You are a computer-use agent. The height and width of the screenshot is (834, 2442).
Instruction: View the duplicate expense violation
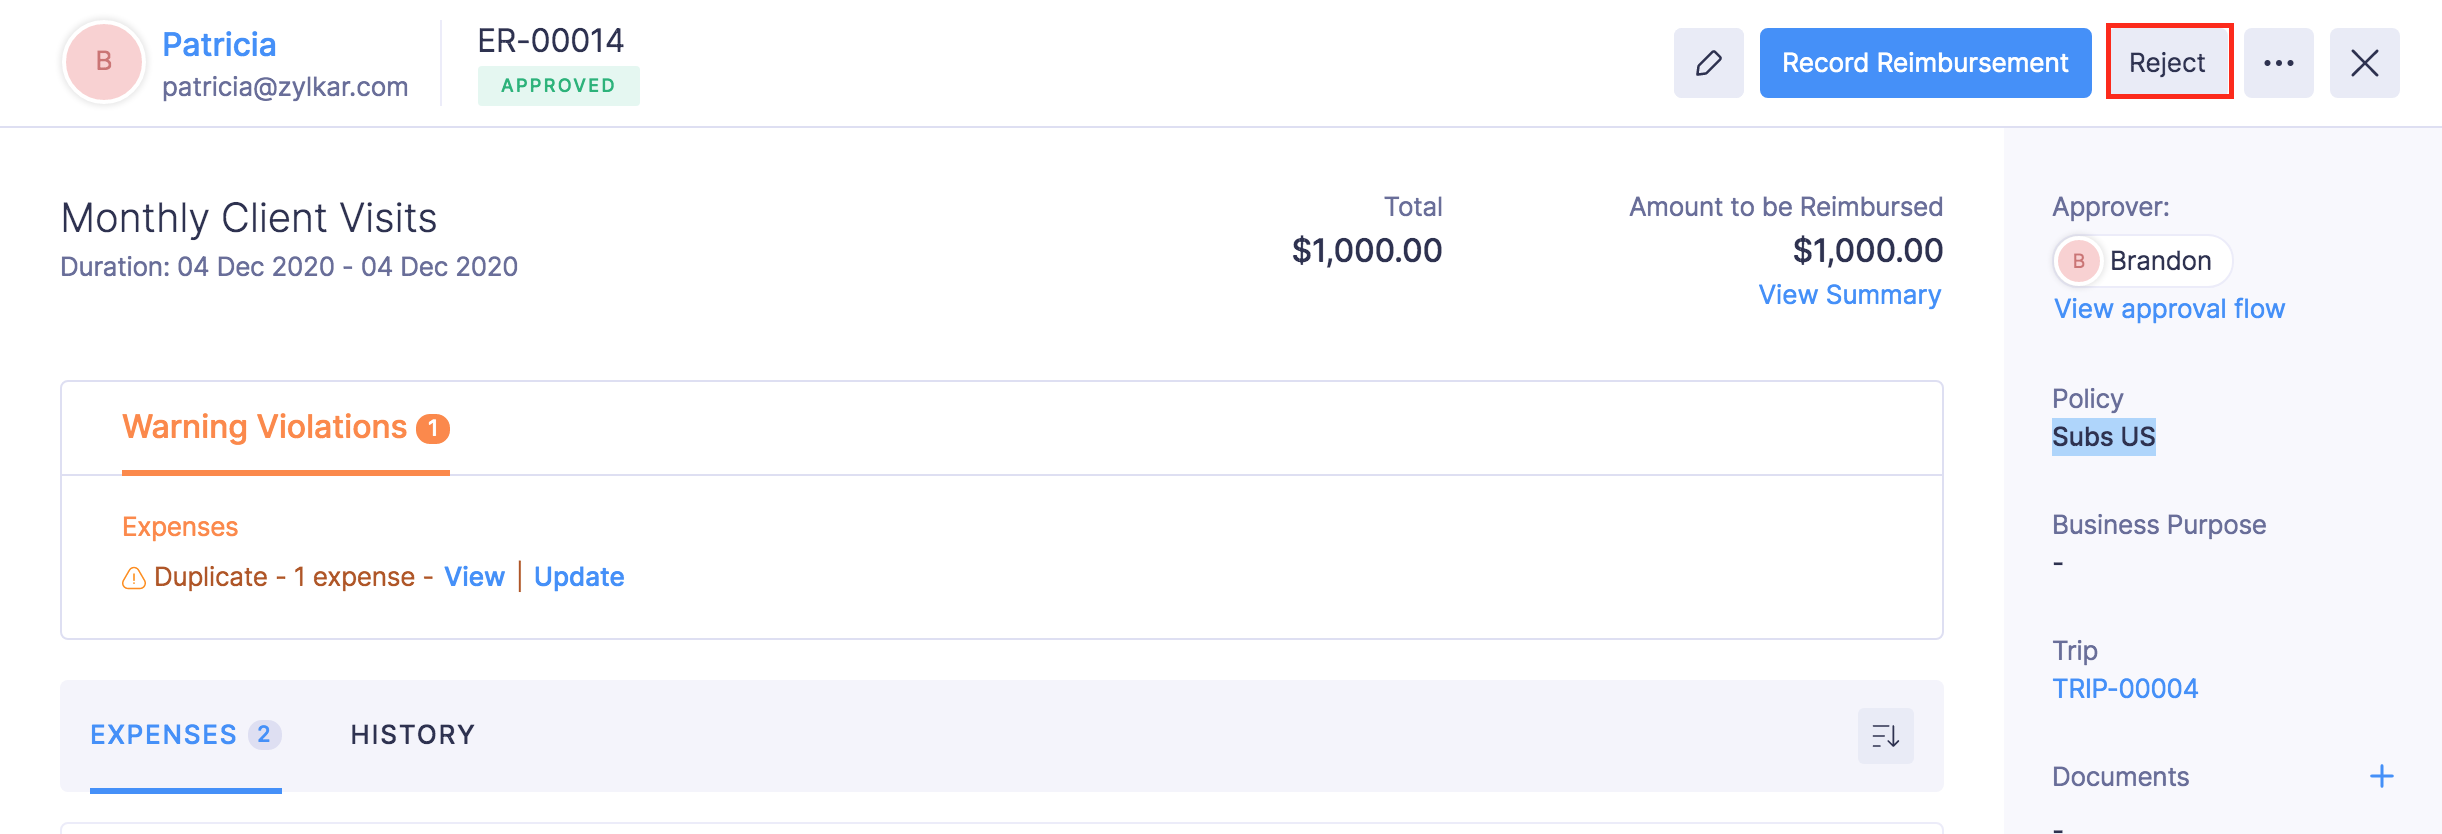pyautogui.click(x=474, y=577)
